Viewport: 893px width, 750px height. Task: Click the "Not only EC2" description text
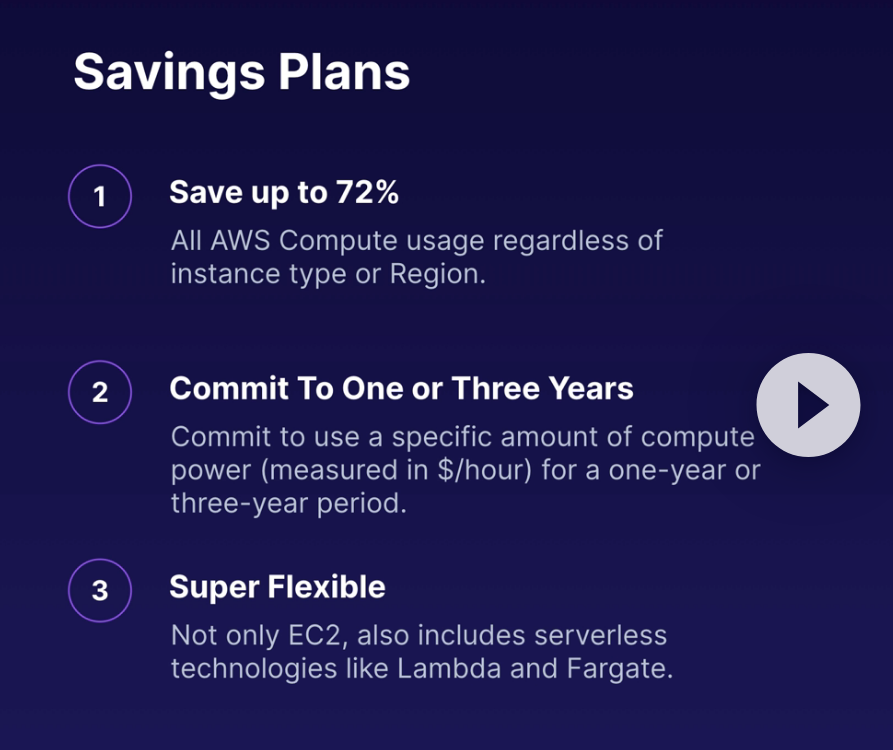click(420, 651)
